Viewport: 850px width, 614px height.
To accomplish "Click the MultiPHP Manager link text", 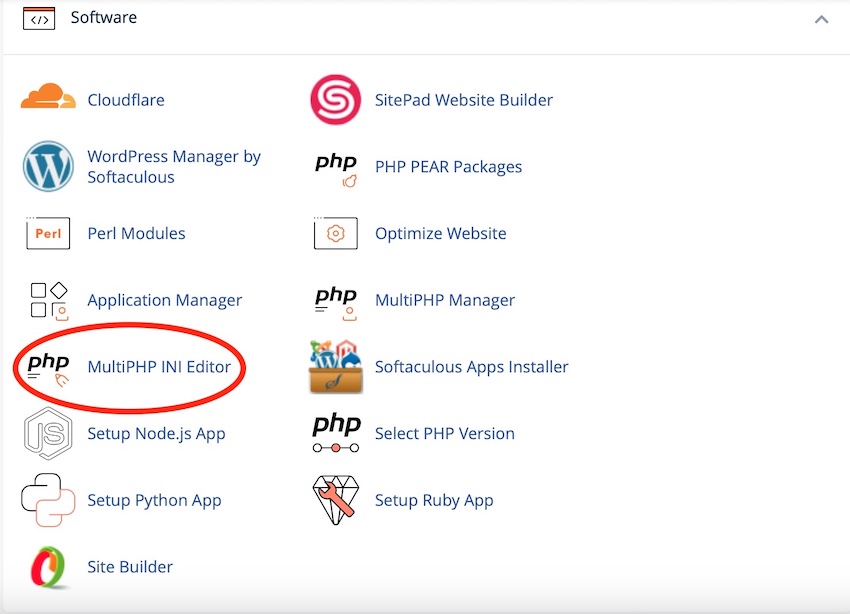I will (x=445, y=300).
